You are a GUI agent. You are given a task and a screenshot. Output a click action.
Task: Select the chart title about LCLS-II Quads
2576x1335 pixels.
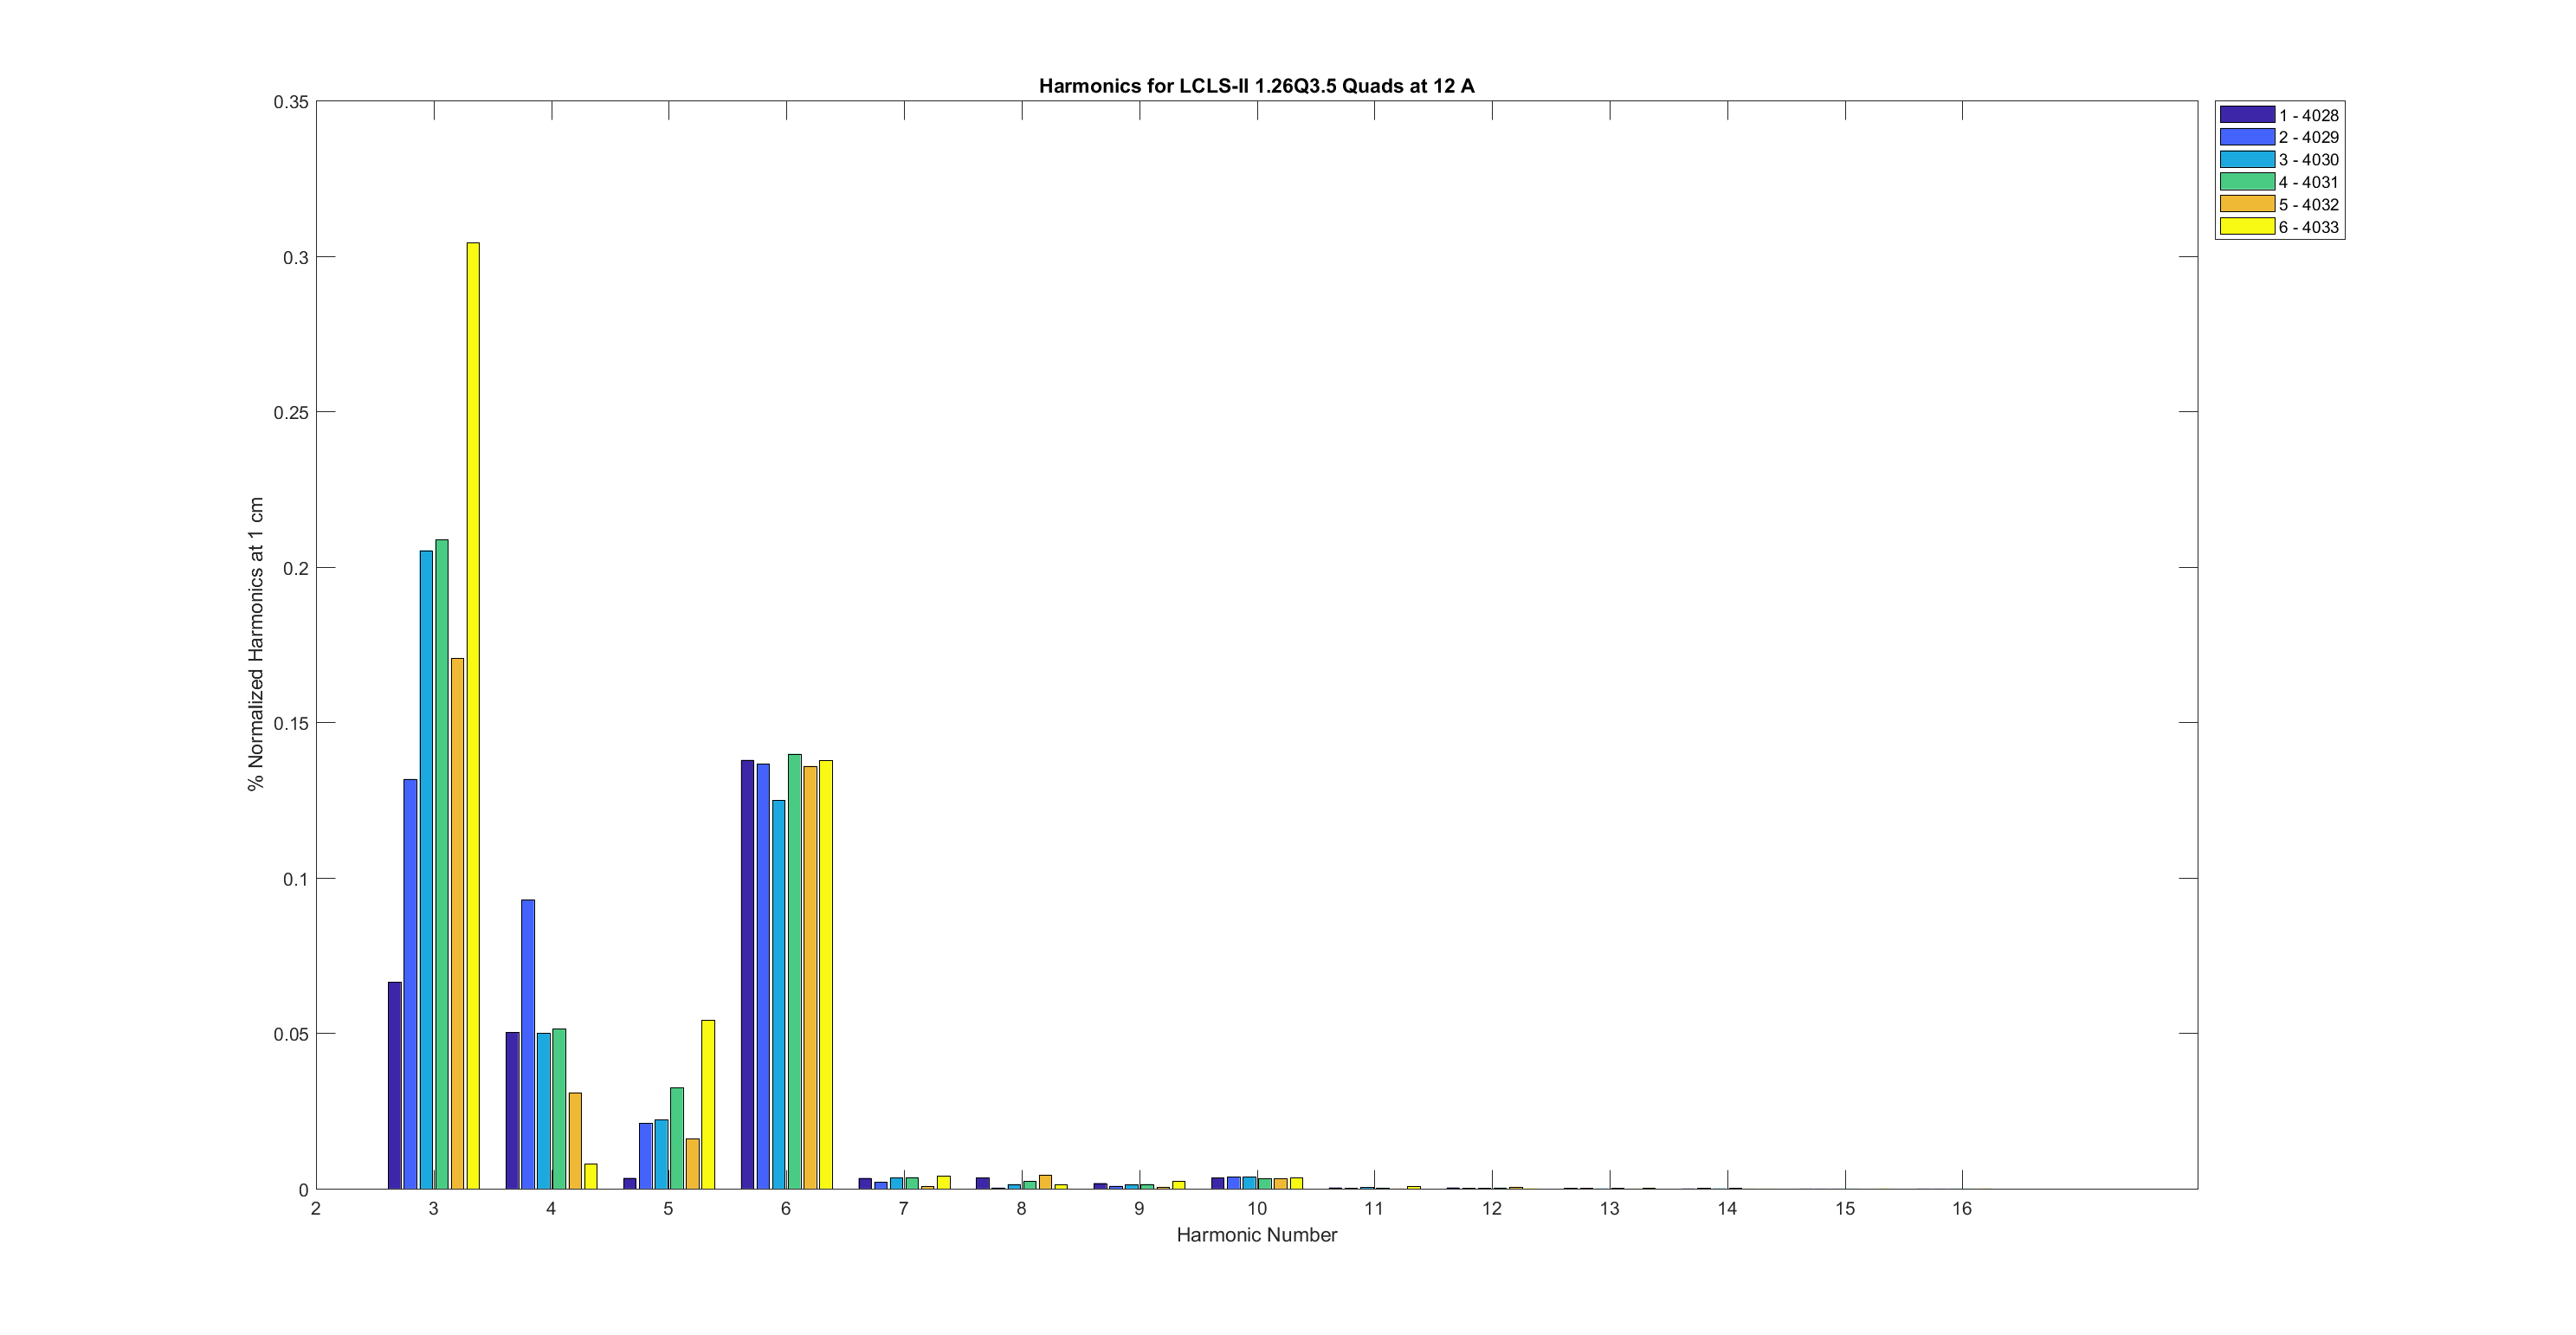pyautogui.click(x=1256, y=86)
